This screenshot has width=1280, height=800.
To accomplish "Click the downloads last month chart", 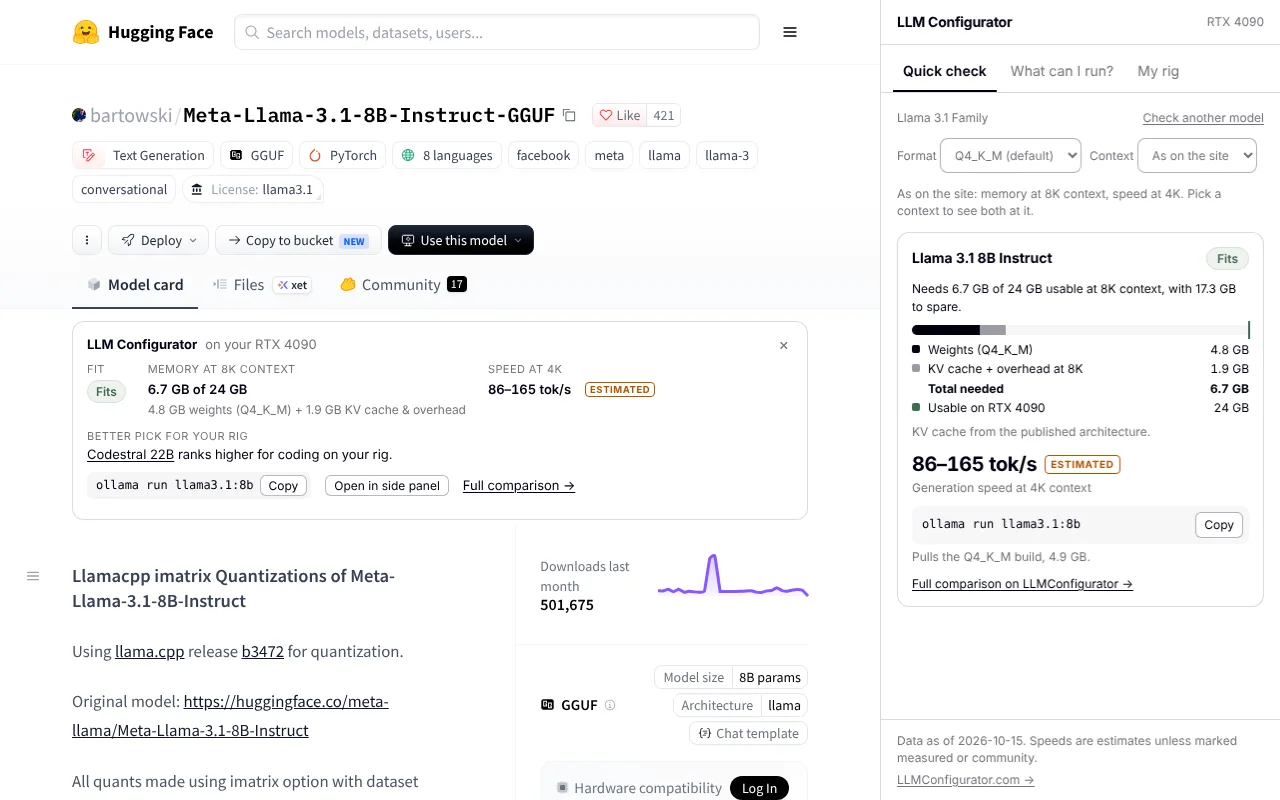I will [x=733, y=577].
